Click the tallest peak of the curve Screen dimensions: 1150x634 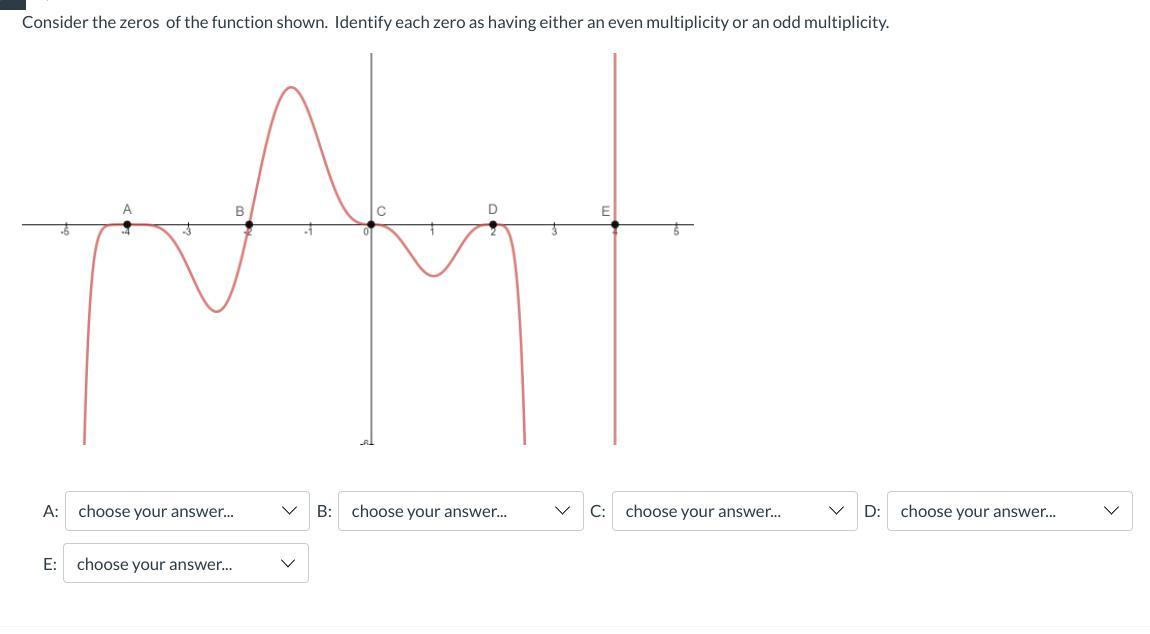[291, 88]
